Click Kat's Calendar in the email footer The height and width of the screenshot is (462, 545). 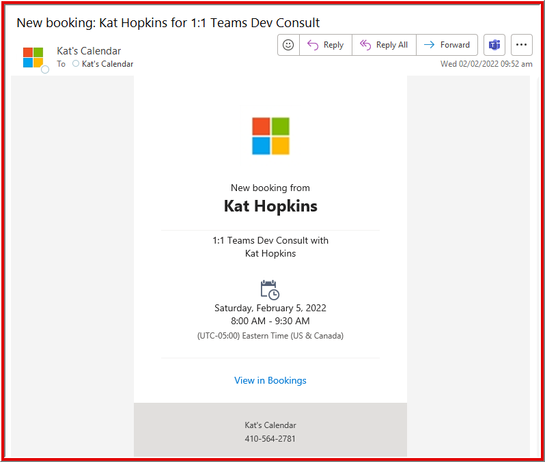[270, 425]
